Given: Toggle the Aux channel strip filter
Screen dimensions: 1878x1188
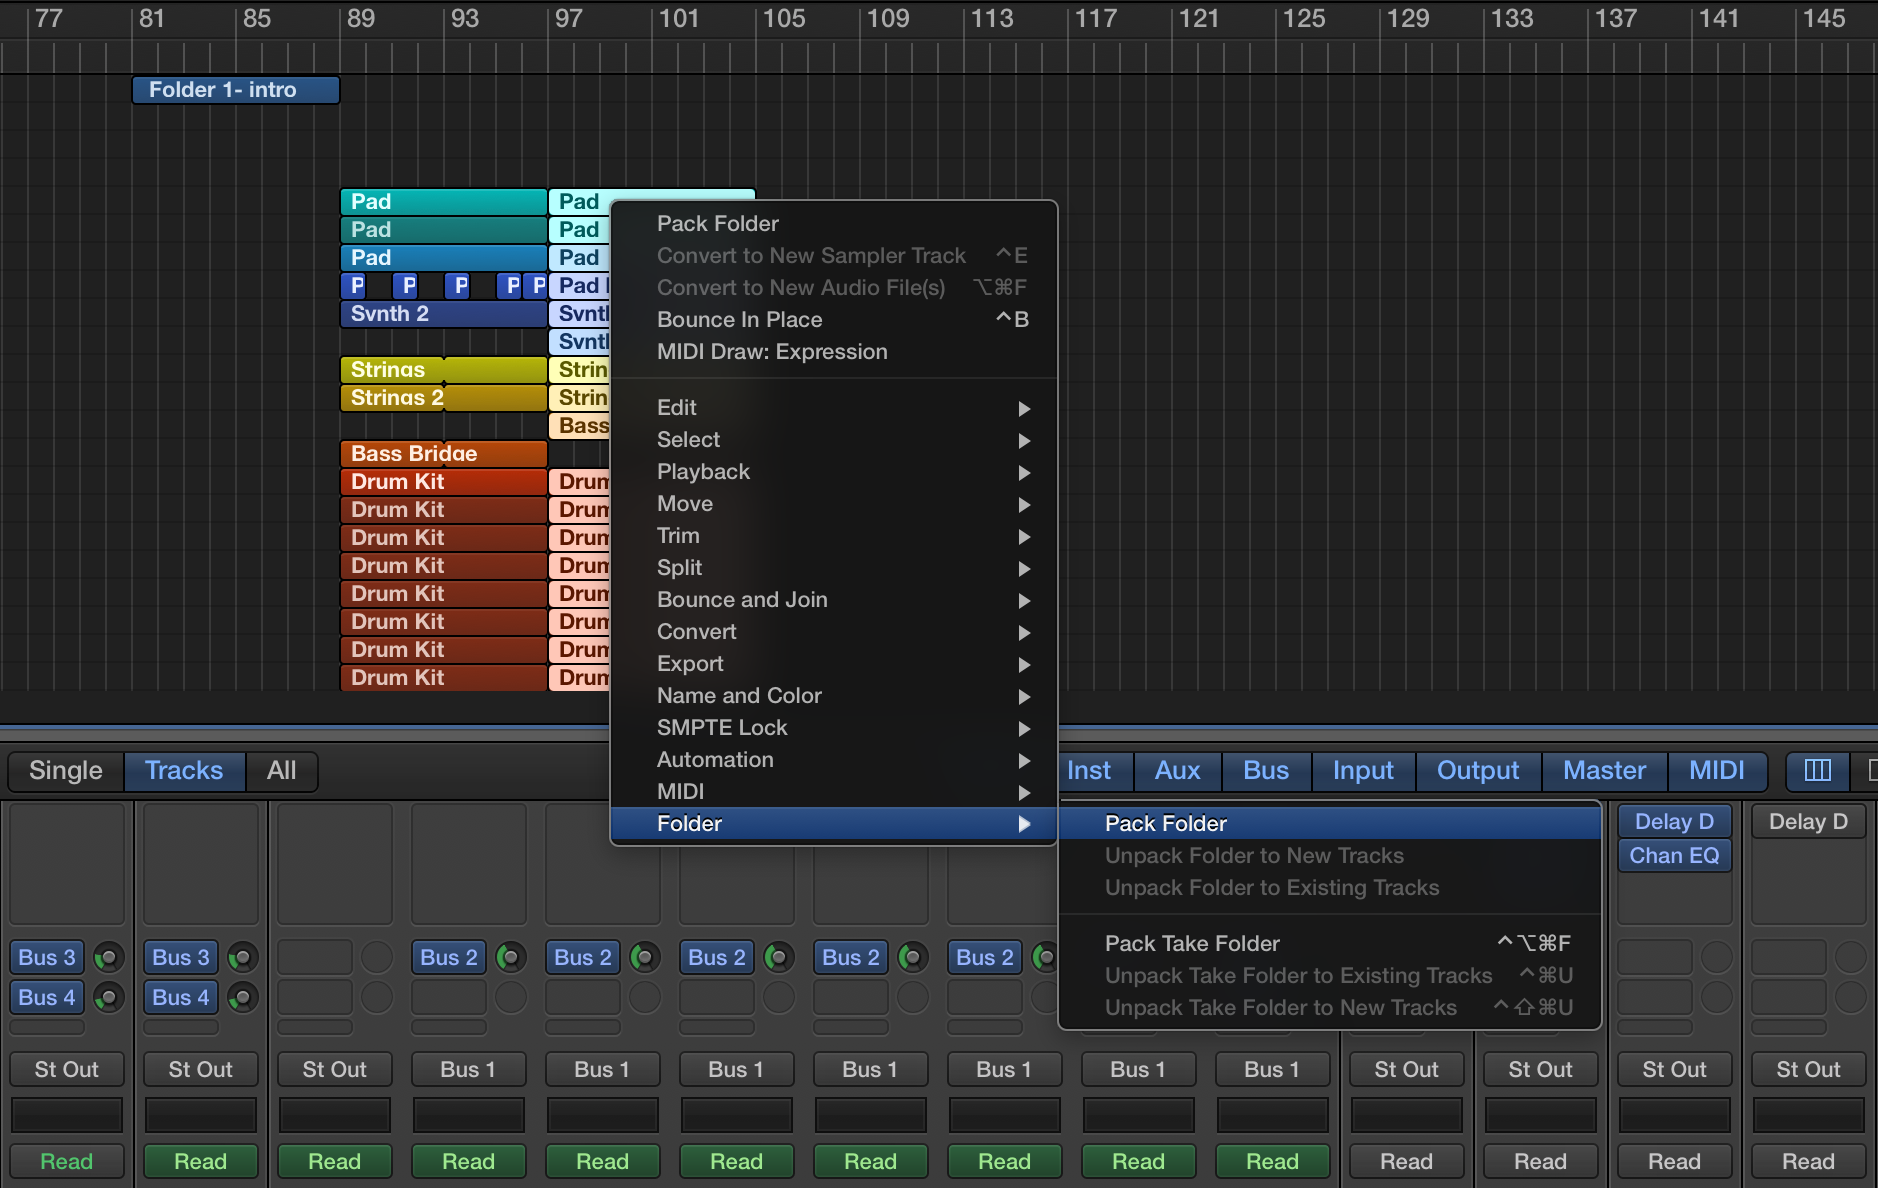Looking at the screenshot, I should click(1176, 771).
